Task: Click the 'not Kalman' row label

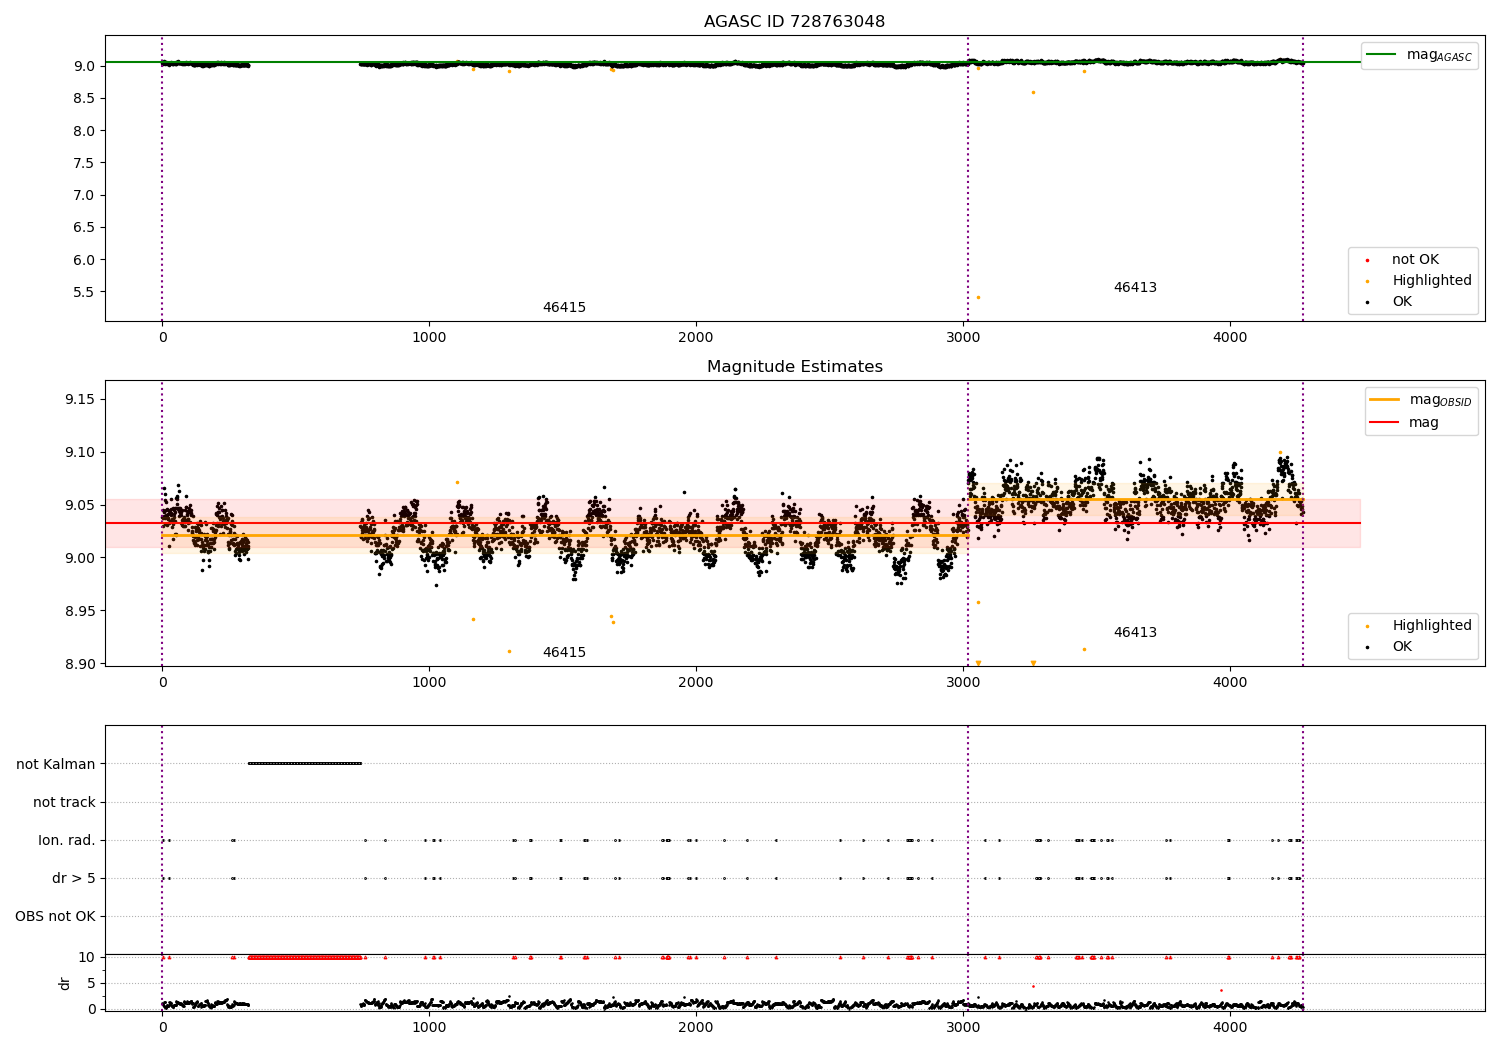Action: (56, 764)
